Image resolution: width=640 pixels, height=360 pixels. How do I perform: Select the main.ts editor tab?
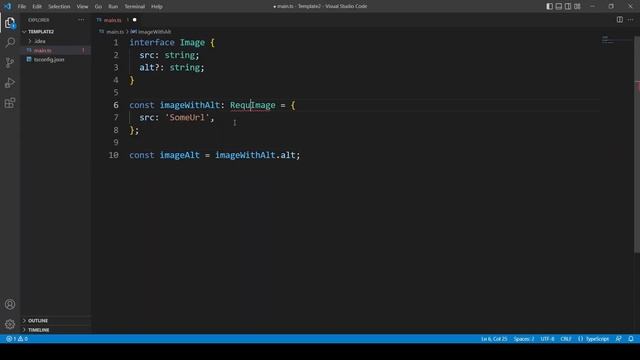116,20
